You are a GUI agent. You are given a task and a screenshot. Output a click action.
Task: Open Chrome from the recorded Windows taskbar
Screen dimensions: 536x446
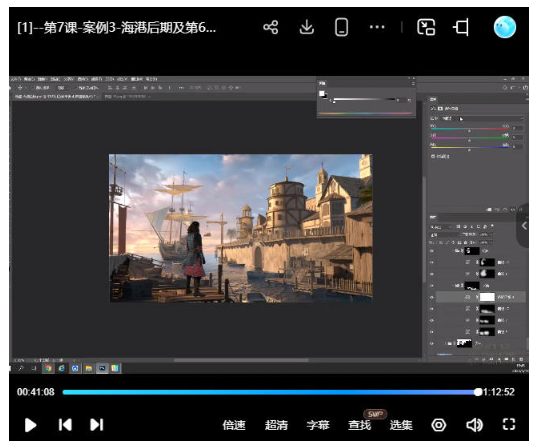pos(48,368)
